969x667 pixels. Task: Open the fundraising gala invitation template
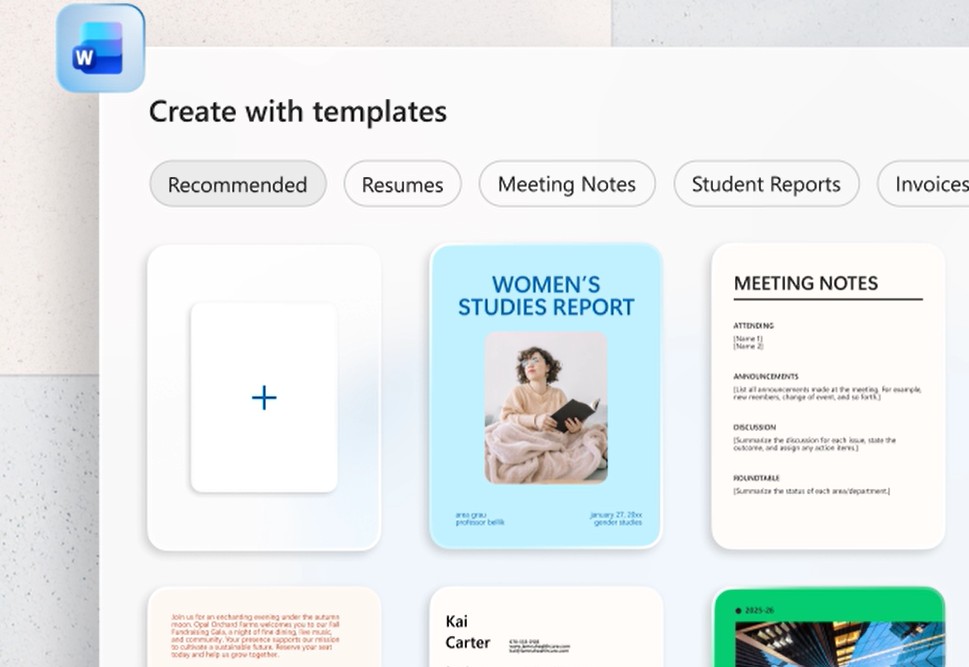(264, 627)
